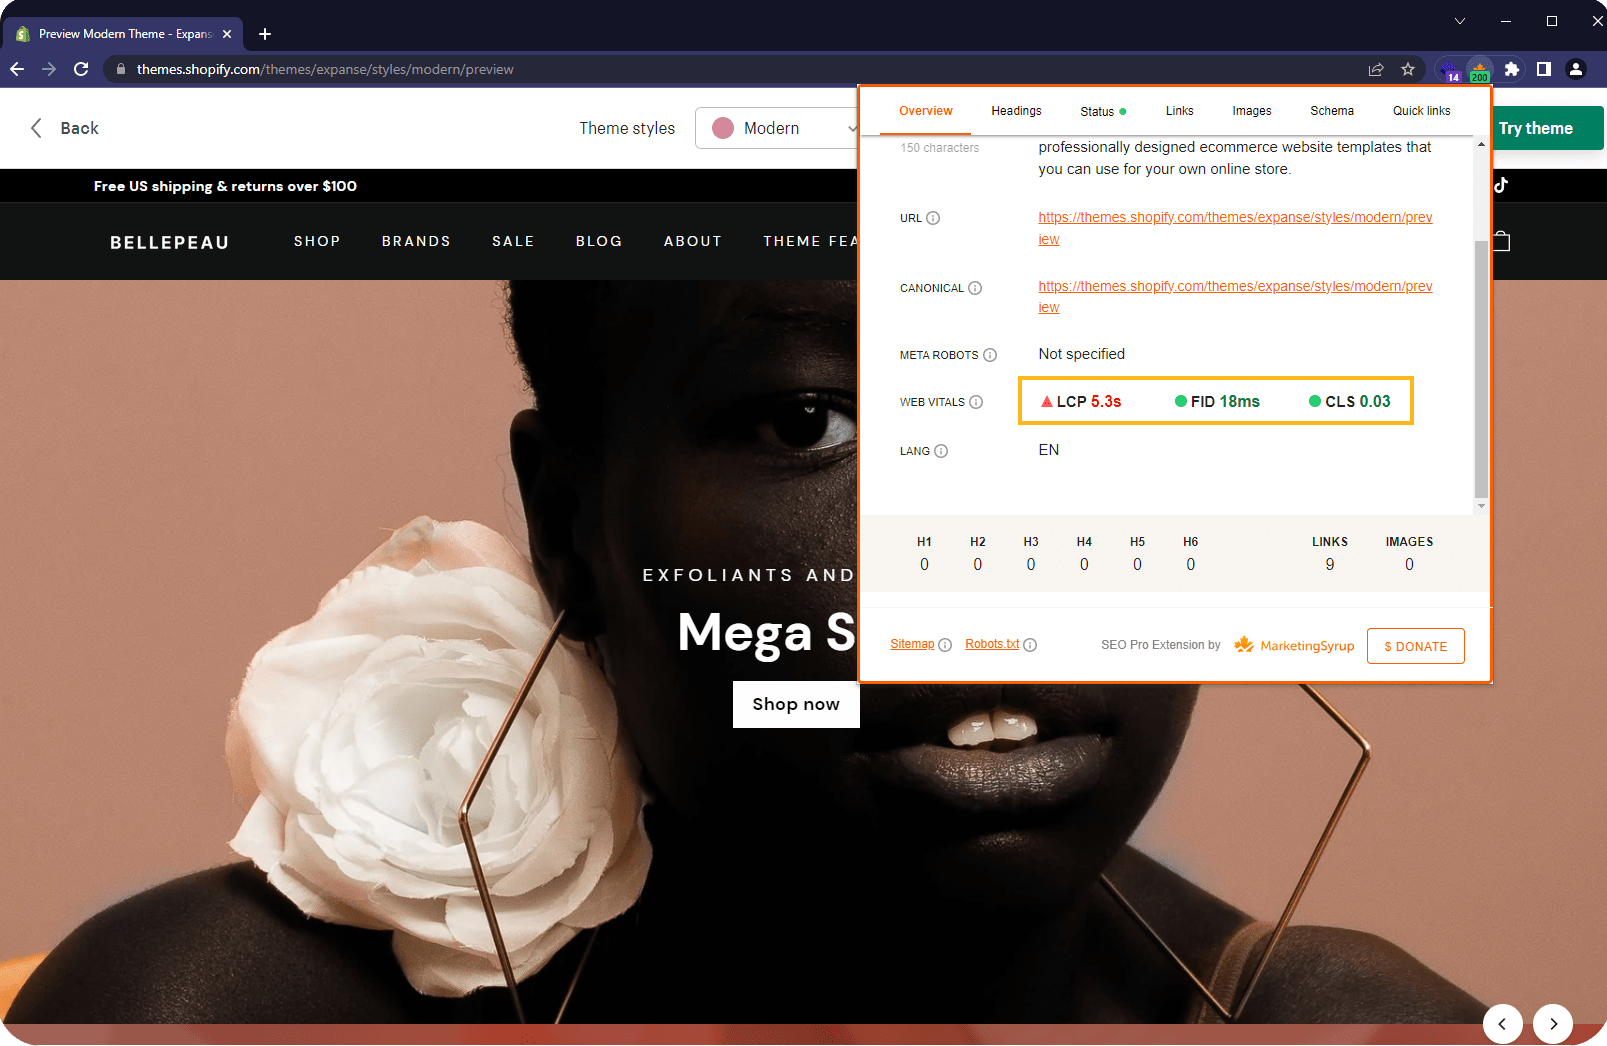1607x1046 pixels.
Task: Open Chrome profile avatar
Action: 1576,69
